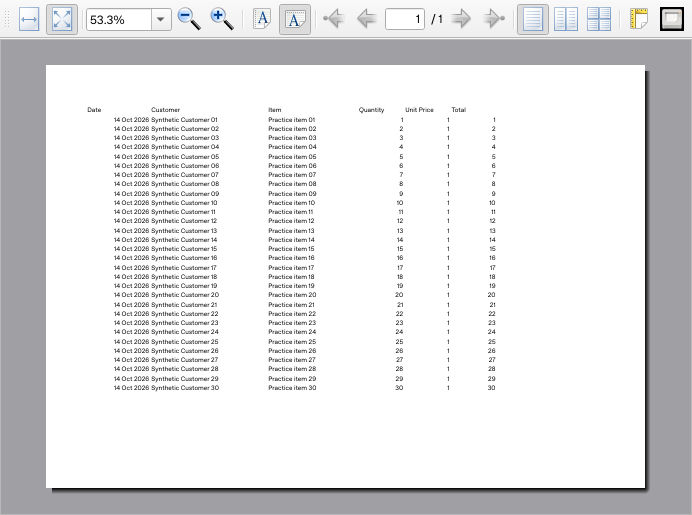The image size is (692, 515).
Task: Click Practice item 18 cell
Action: (291, 277)
